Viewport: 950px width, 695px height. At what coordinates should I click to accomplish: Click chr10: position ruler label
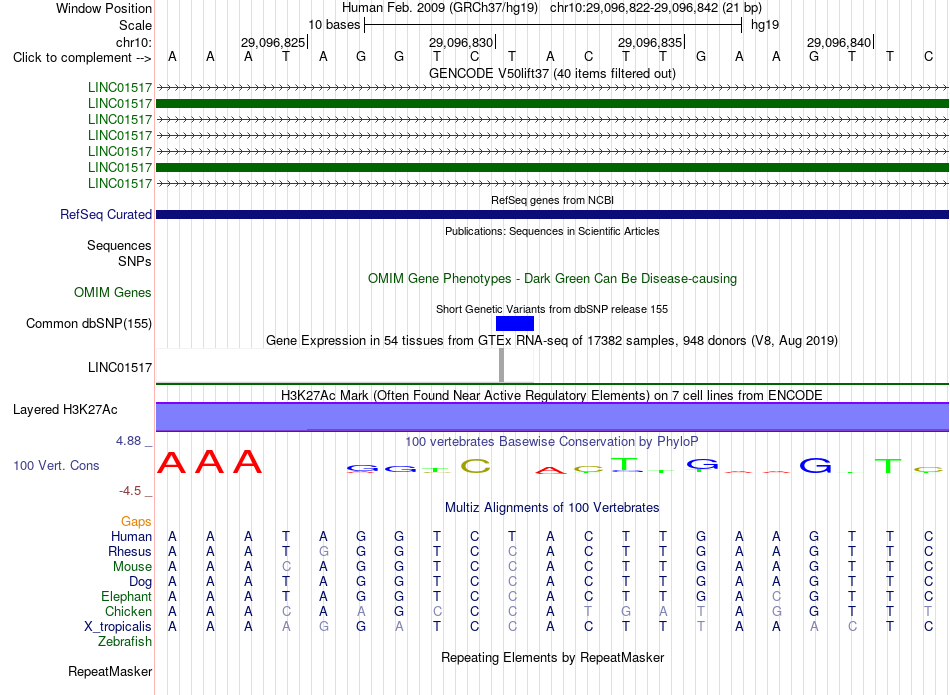coord(133,42)
